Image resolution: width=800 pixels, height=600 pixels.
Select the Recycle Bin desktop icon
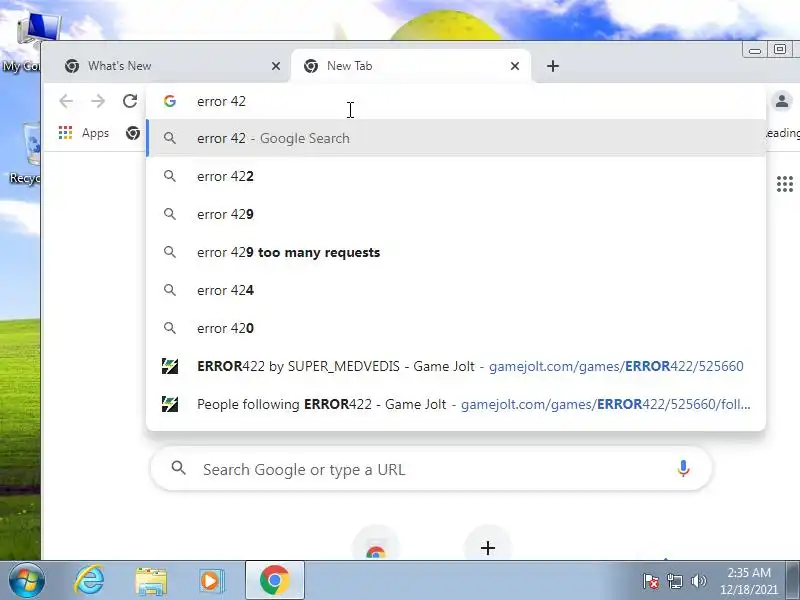[26, 152]
